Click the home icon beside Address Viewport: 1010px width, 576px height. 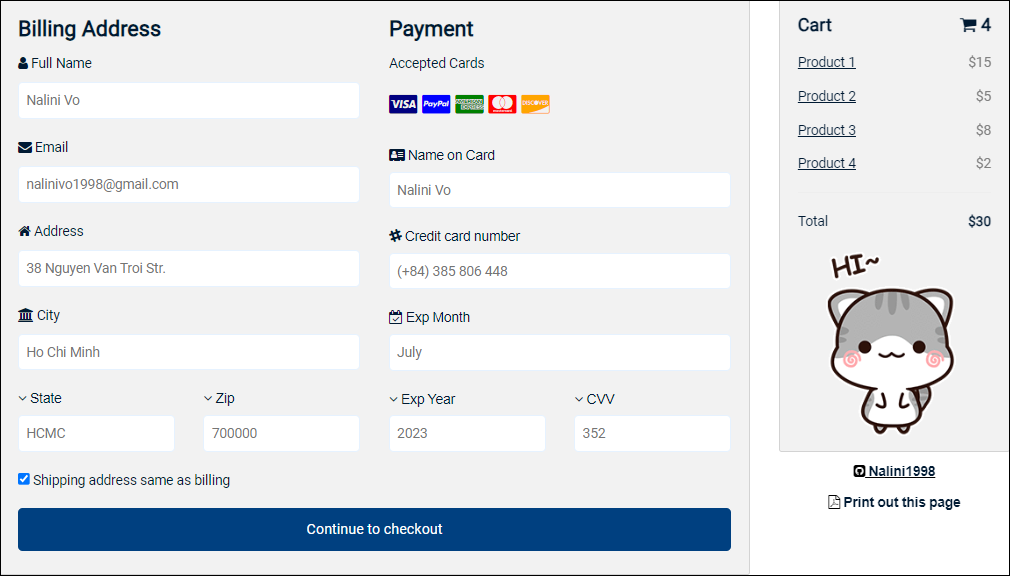pyautogui.click(x=23, y=230)
